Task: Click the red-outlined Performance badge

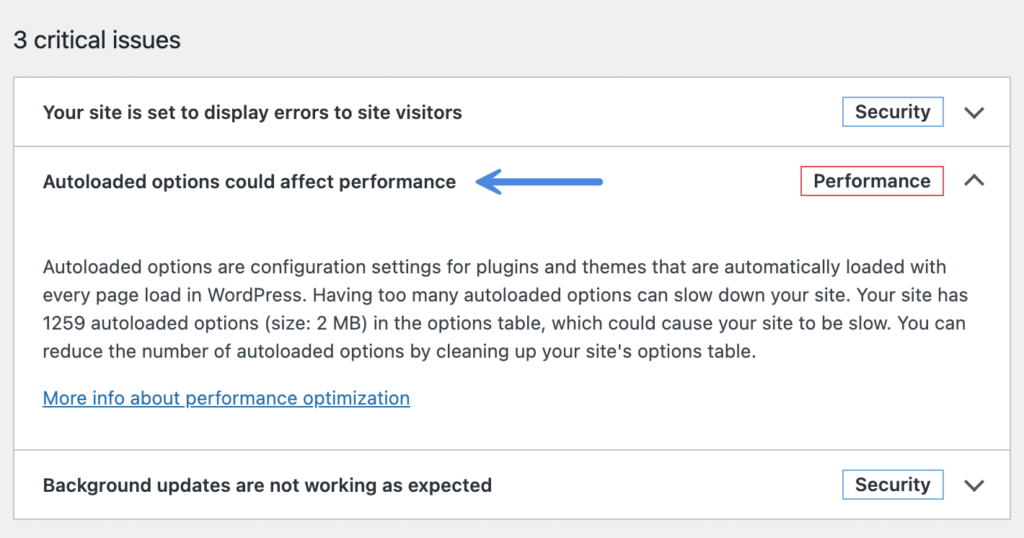Action: click(x=872, y=181)
